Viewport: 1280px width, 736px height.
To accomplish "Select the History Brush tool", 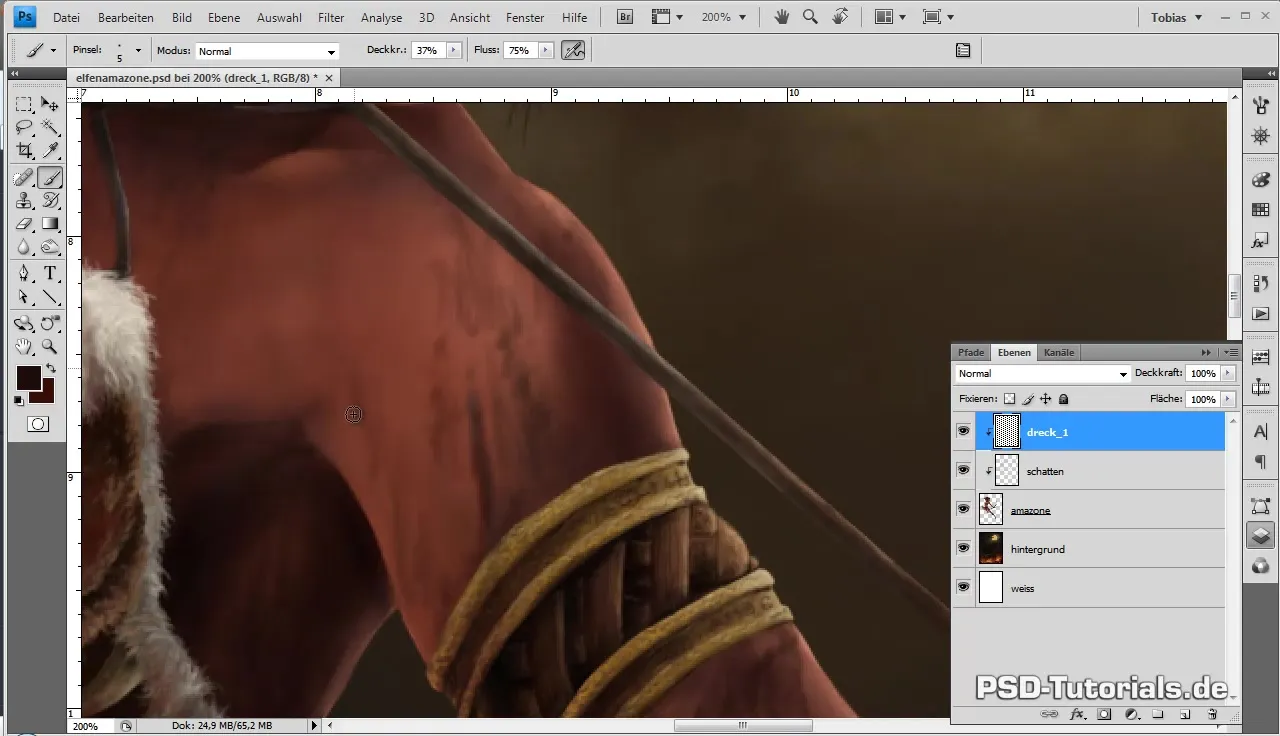I will [49, 201].
